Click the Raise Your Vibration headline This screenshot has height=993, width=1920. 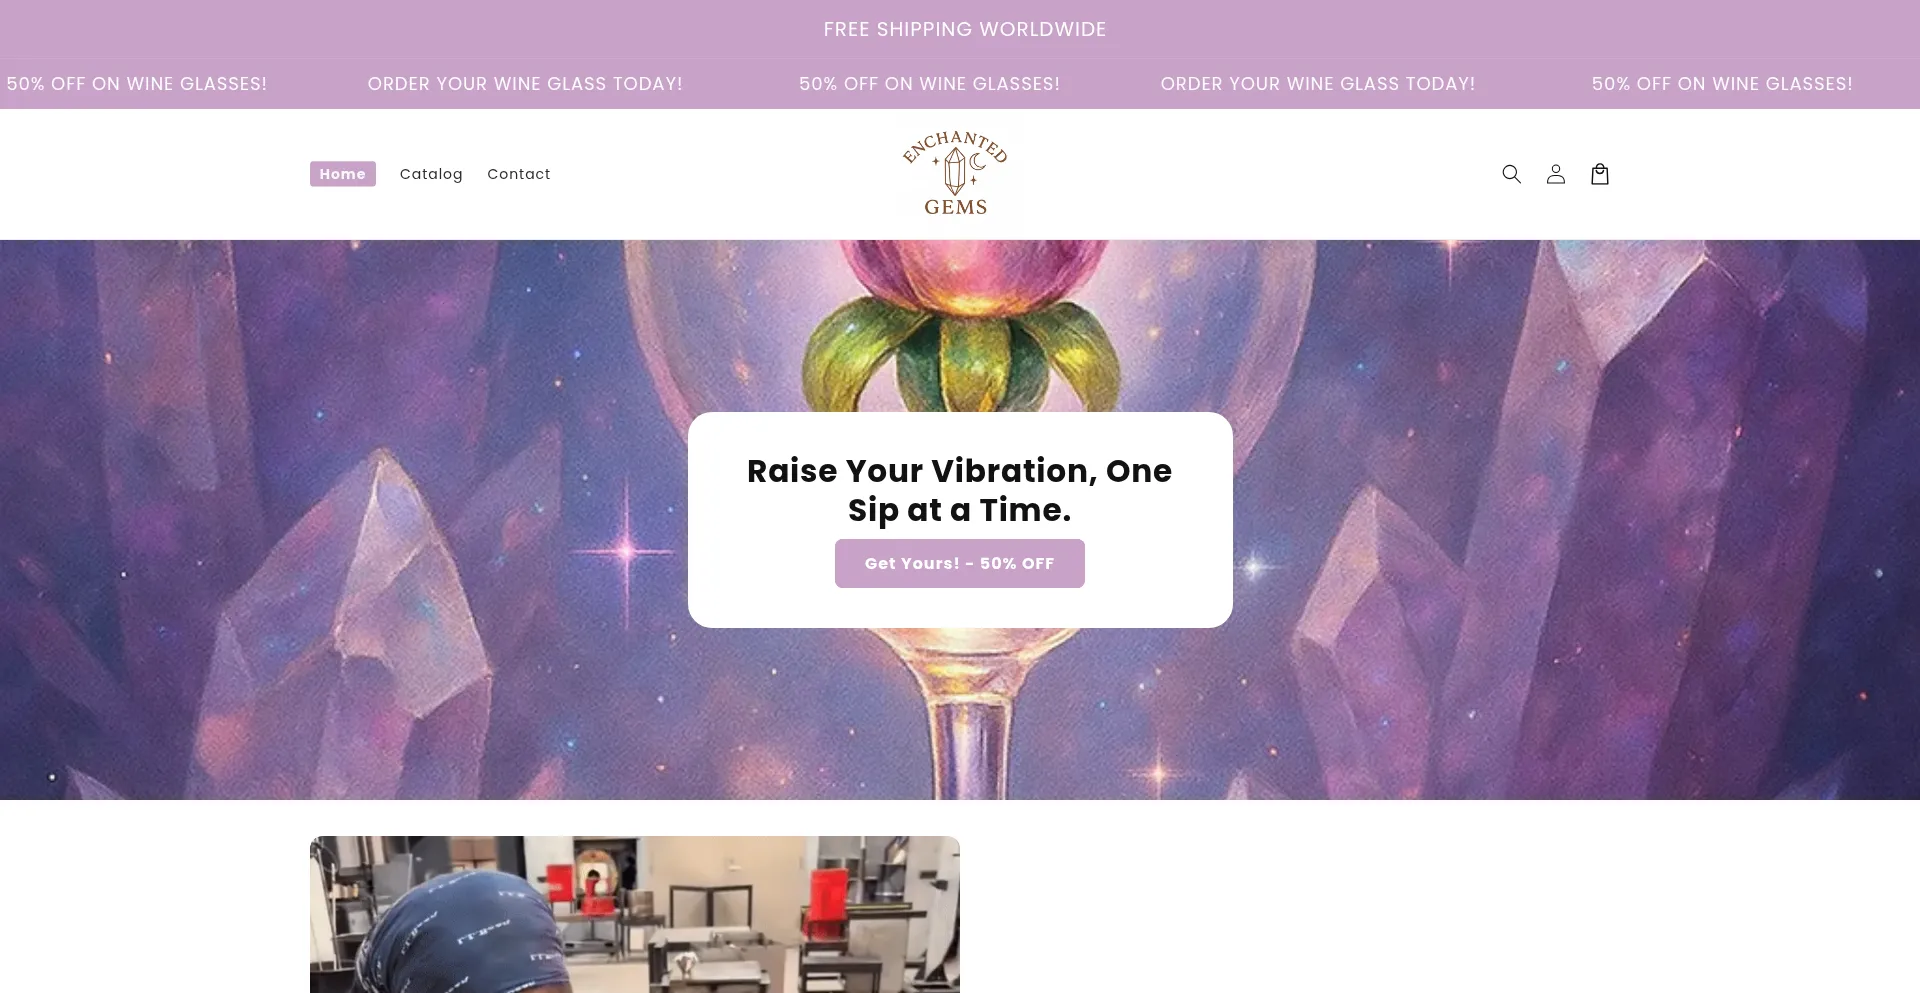click(x=959, y=490)
